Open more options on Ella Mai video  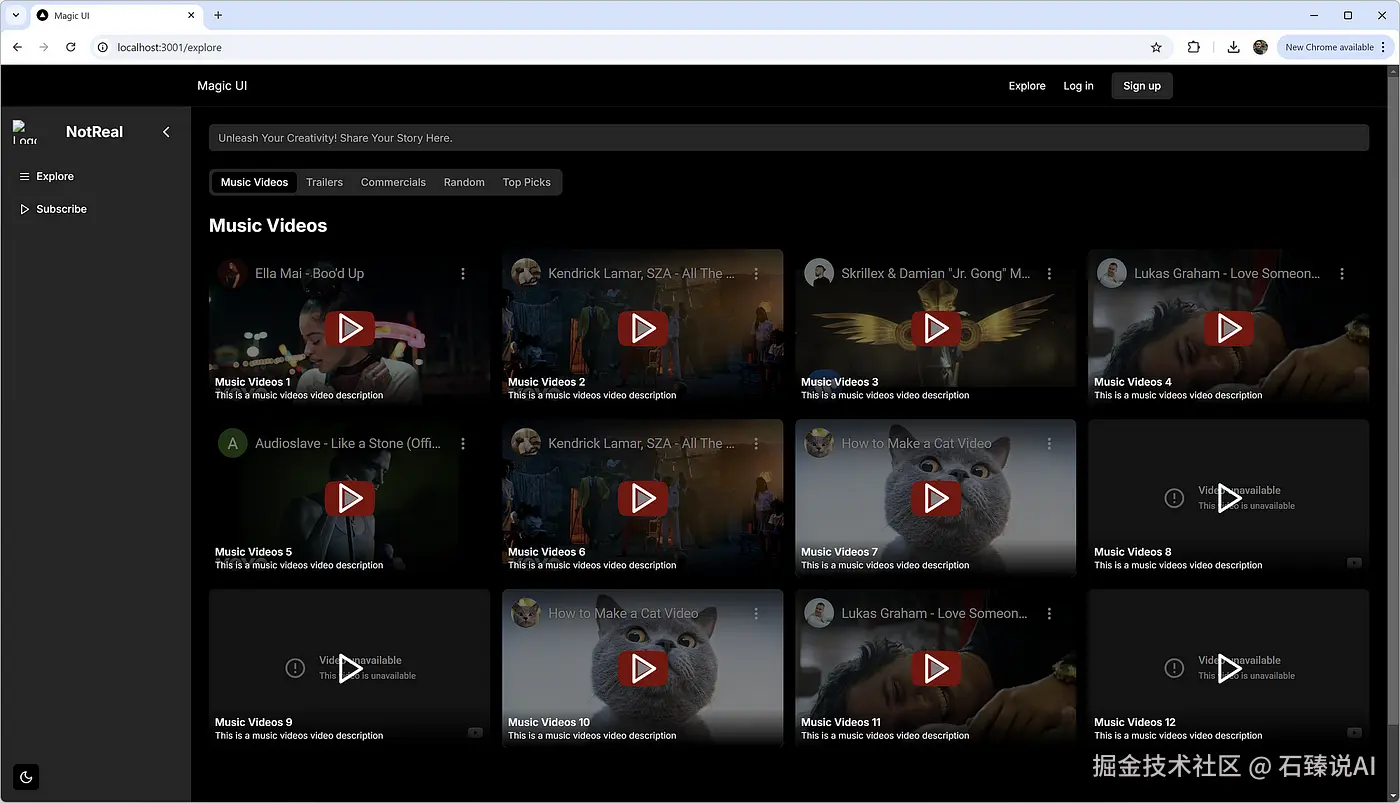tap(463, 273)
